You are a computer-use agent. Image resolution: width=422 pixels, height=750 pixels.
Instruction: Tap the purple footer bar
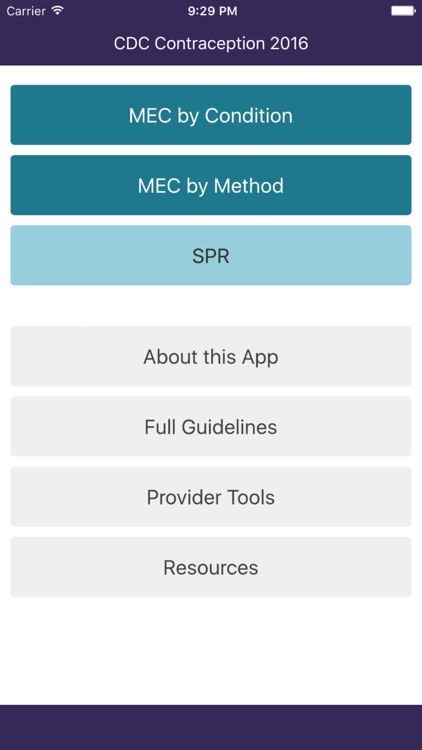[x=211, y=727]
